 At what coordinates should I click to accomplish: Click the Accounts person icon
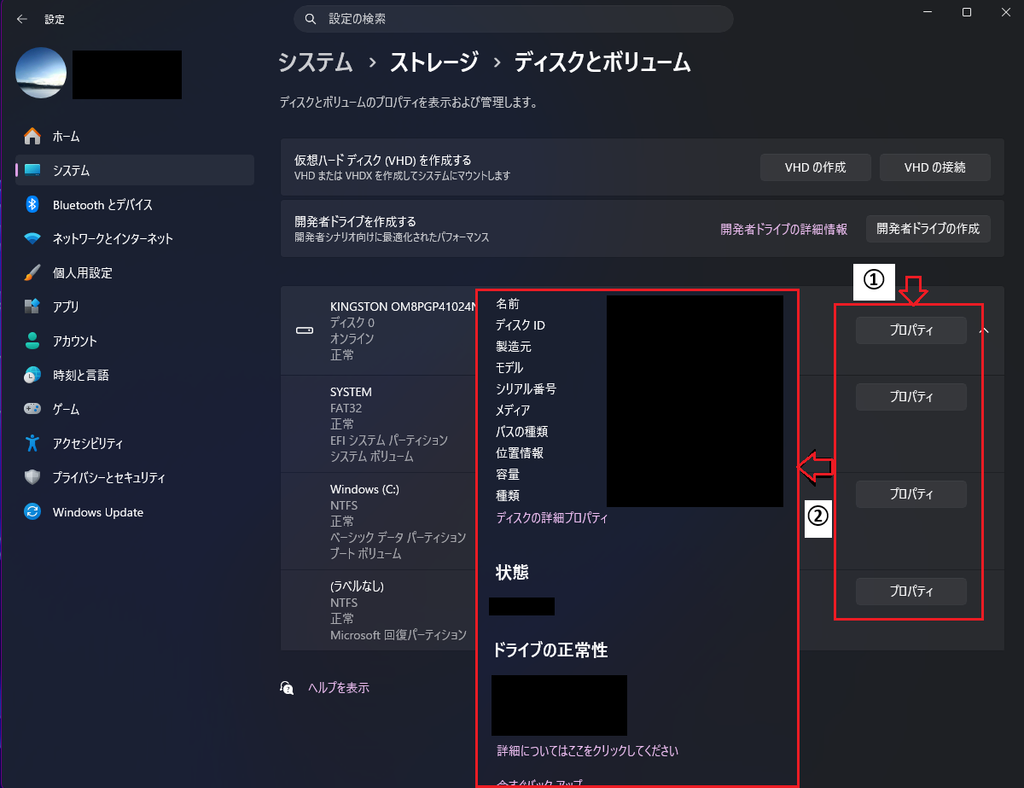pos(32,340)
